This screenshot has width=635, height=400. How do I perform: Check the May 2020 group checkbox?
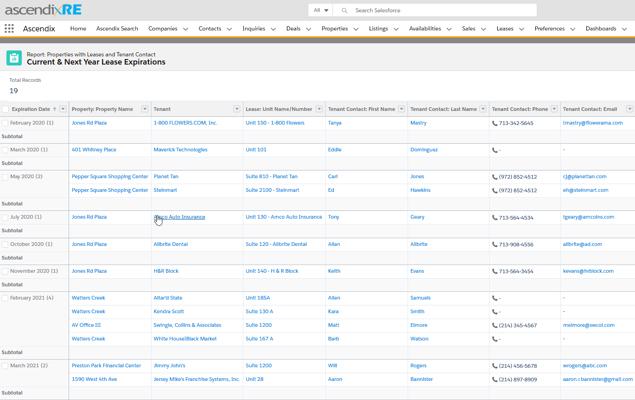coord(5,177)
